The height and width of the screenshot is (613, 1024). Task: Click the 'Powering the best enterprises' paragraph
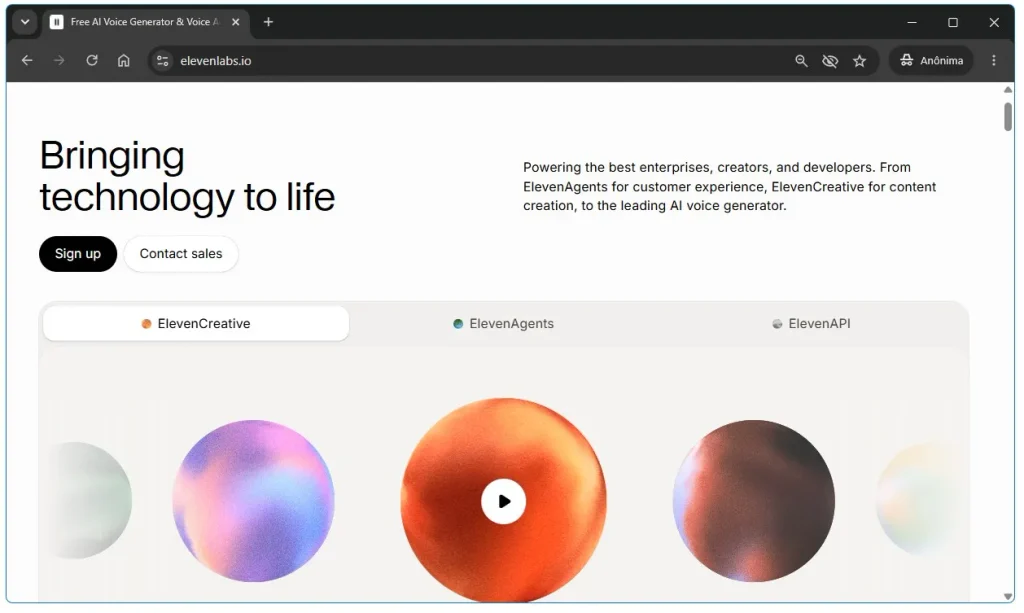(729, 187)
